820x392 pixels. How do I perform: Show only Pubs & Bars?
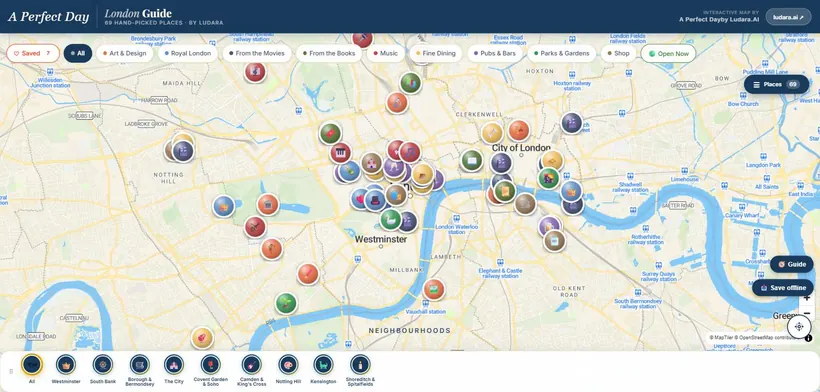point(495,53)
